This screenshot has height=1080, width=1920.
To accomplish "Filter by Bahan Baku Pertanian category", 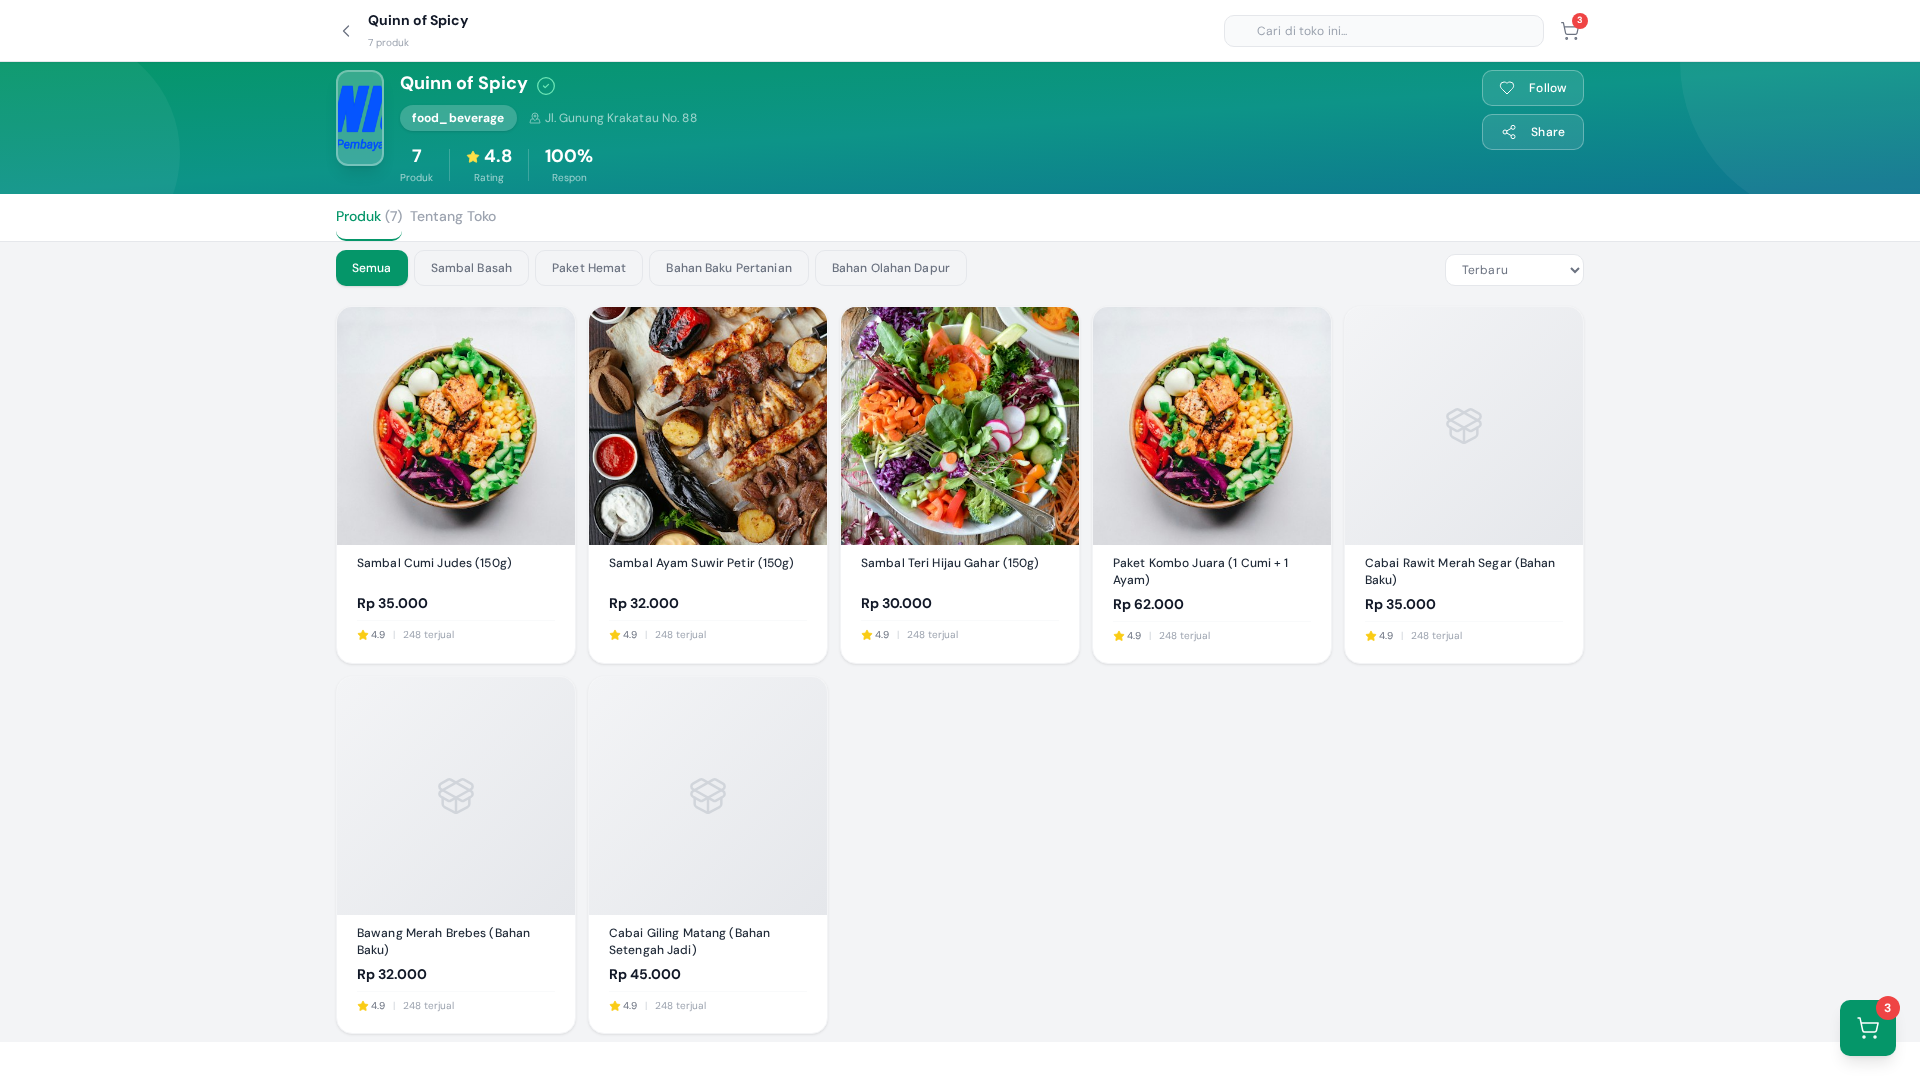I will pyautogui.click(x=729, y=268).
